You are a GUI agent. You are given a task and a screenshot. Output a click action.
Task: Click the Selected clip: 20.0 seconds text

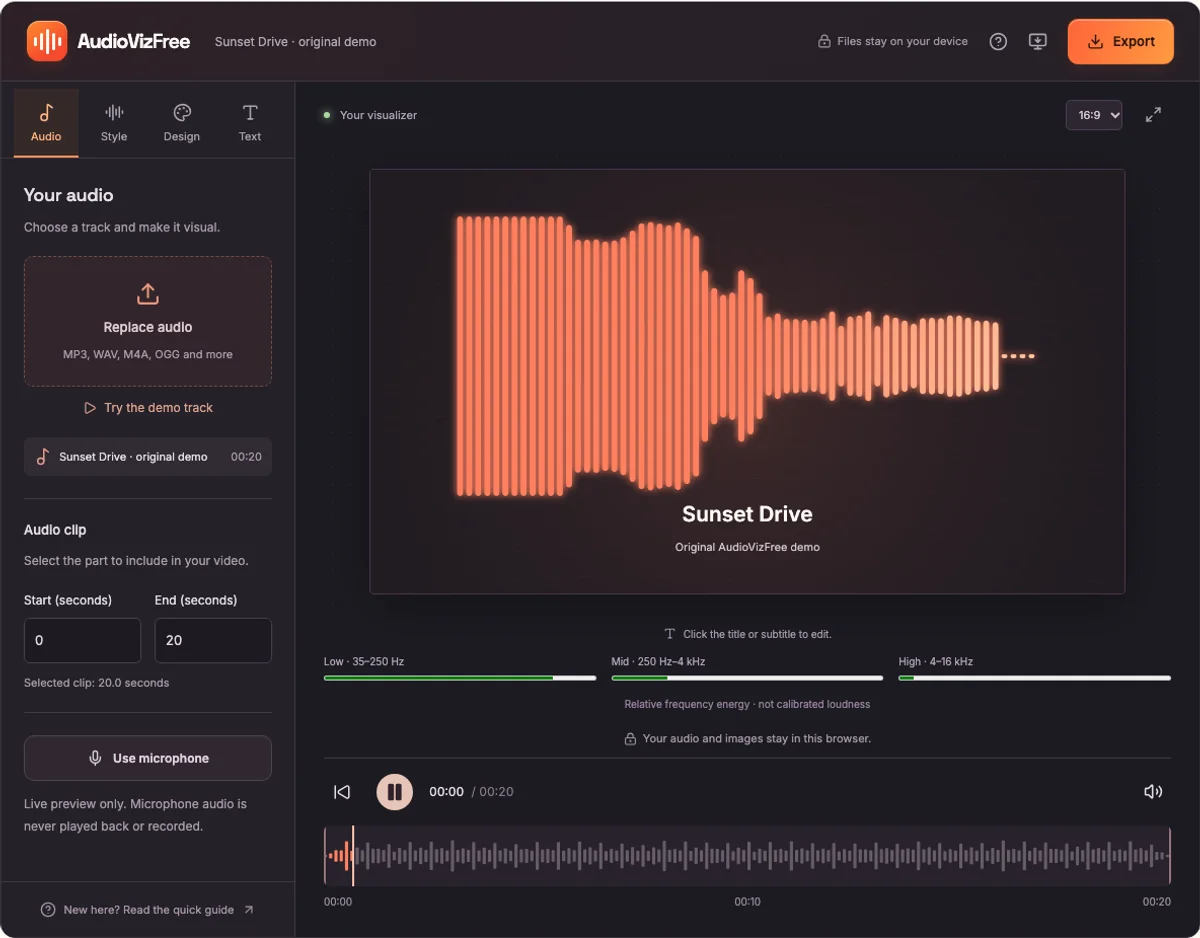[x=97, y=683]
